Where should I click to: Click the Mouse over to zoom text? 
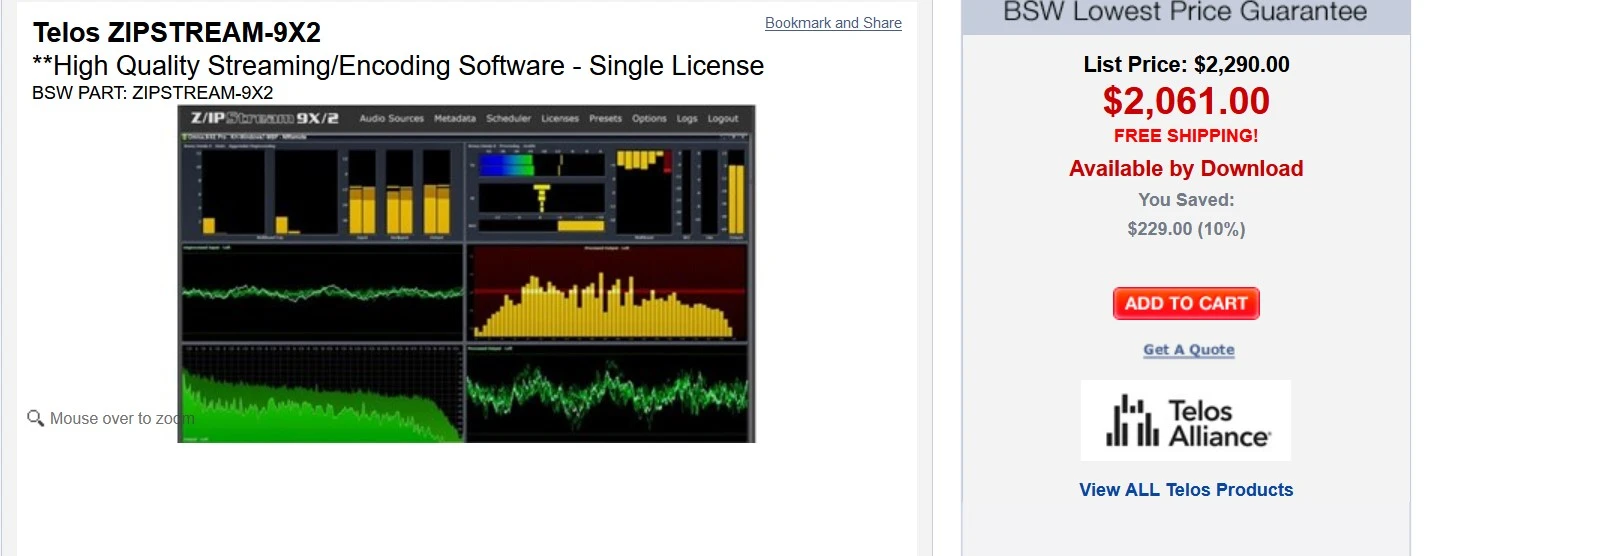(113, 419)
